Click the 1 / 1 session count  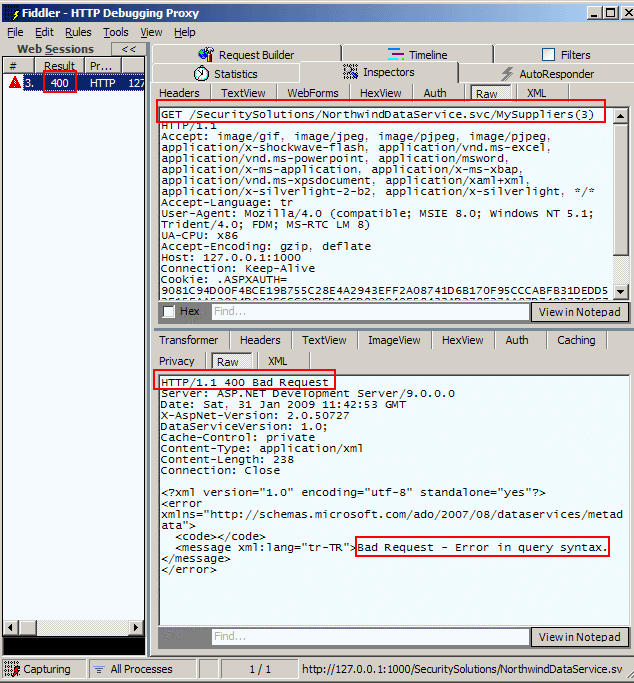coord(260,669)
